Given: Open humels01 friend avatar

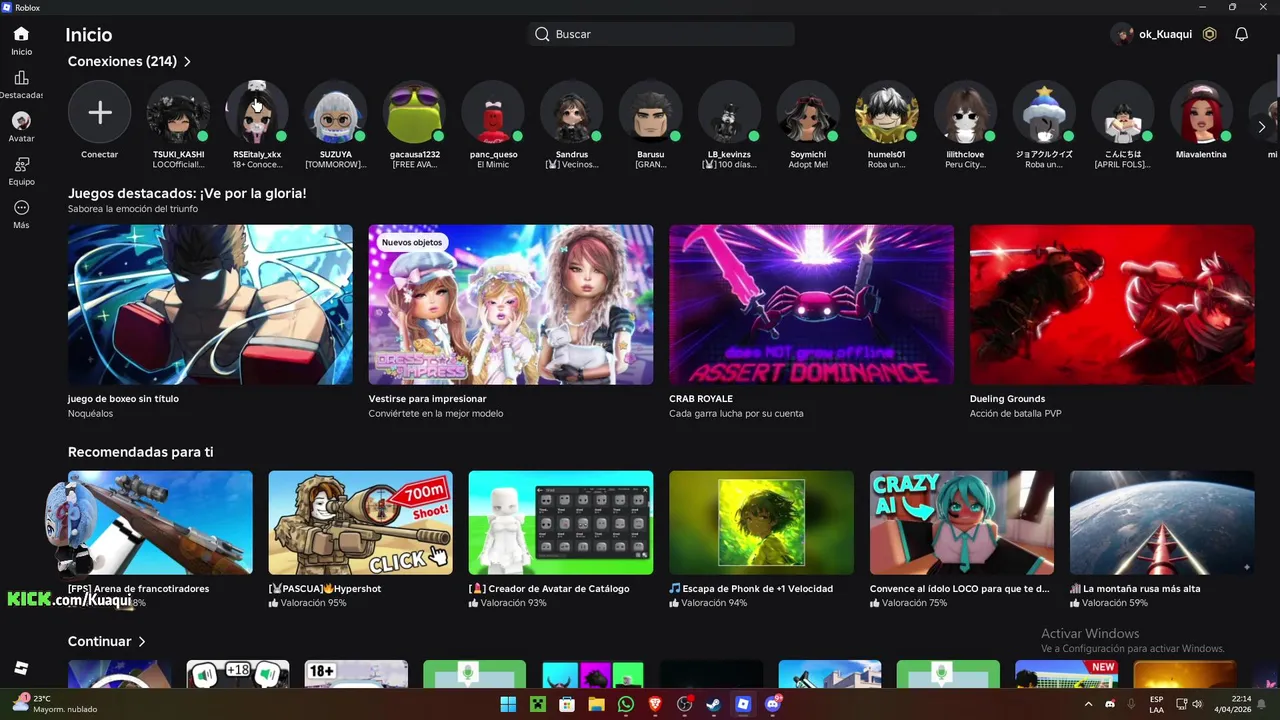Looking at the screenshot, I should tap(887, 112).
